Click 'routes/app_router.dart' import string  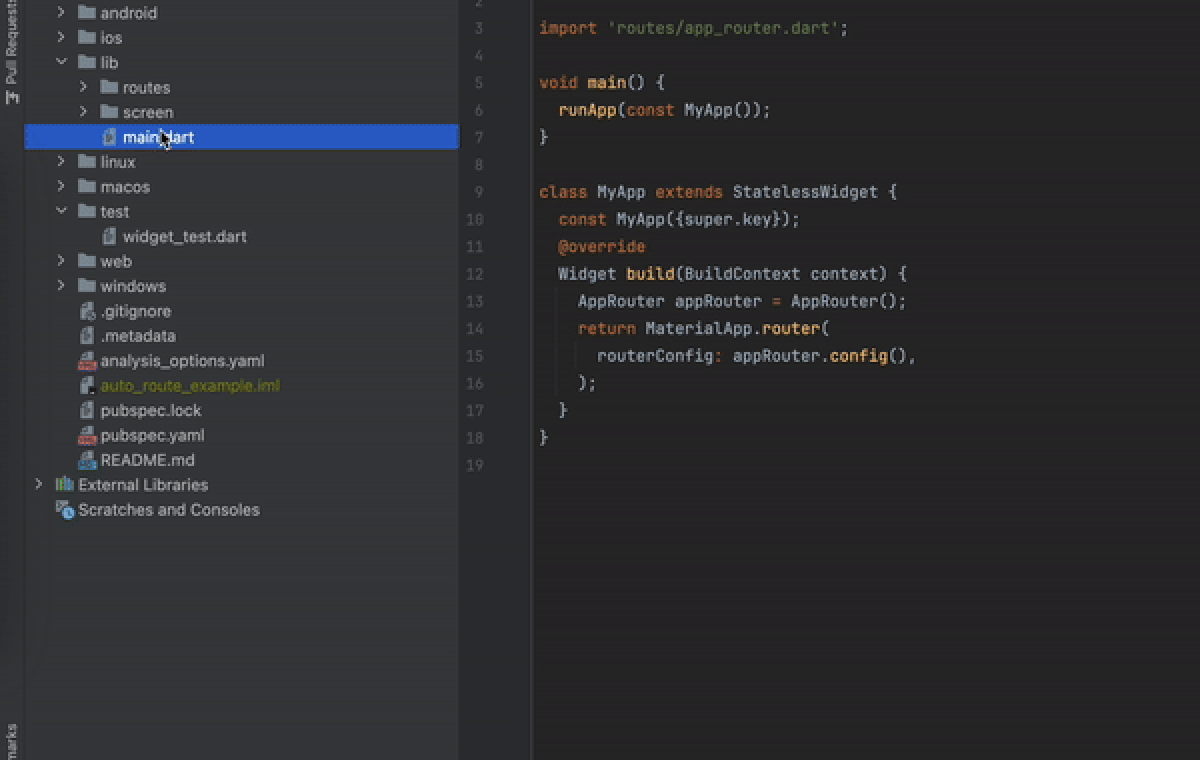click(723, 28)
